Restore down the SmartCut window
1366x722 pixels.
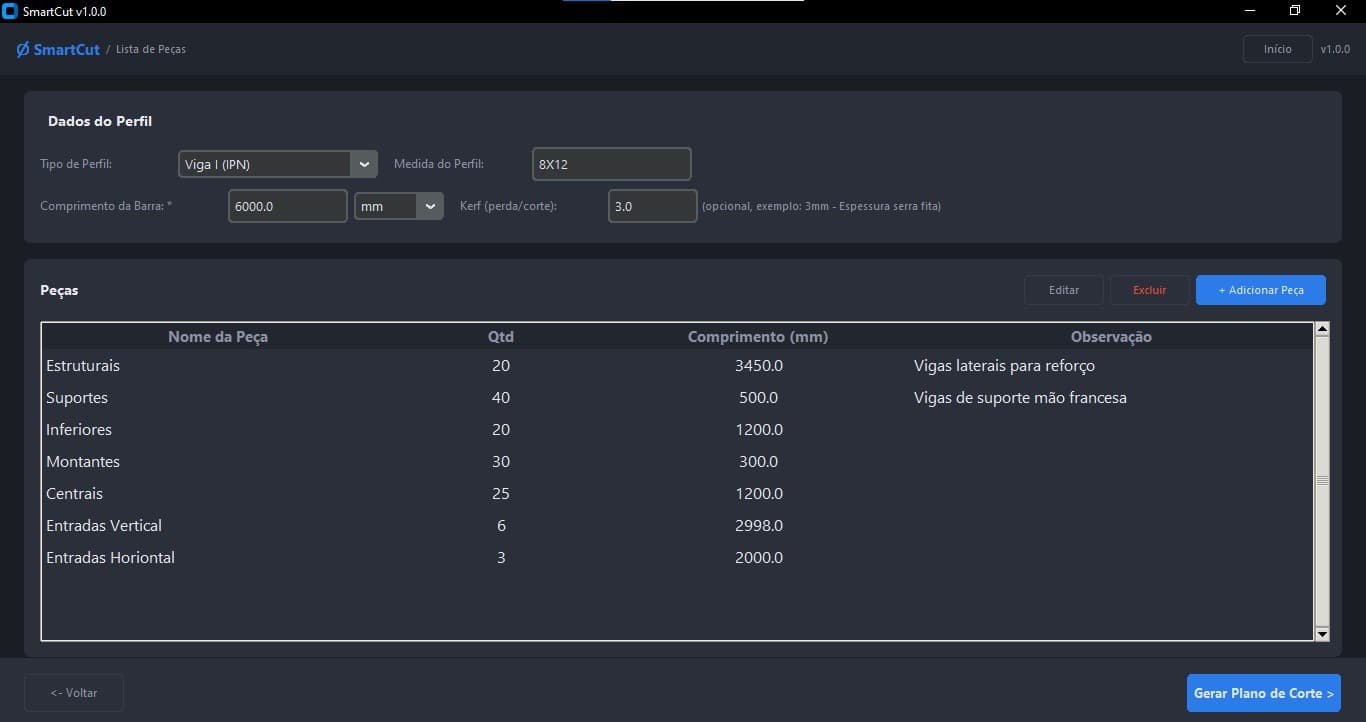(x=1295, y=11)
